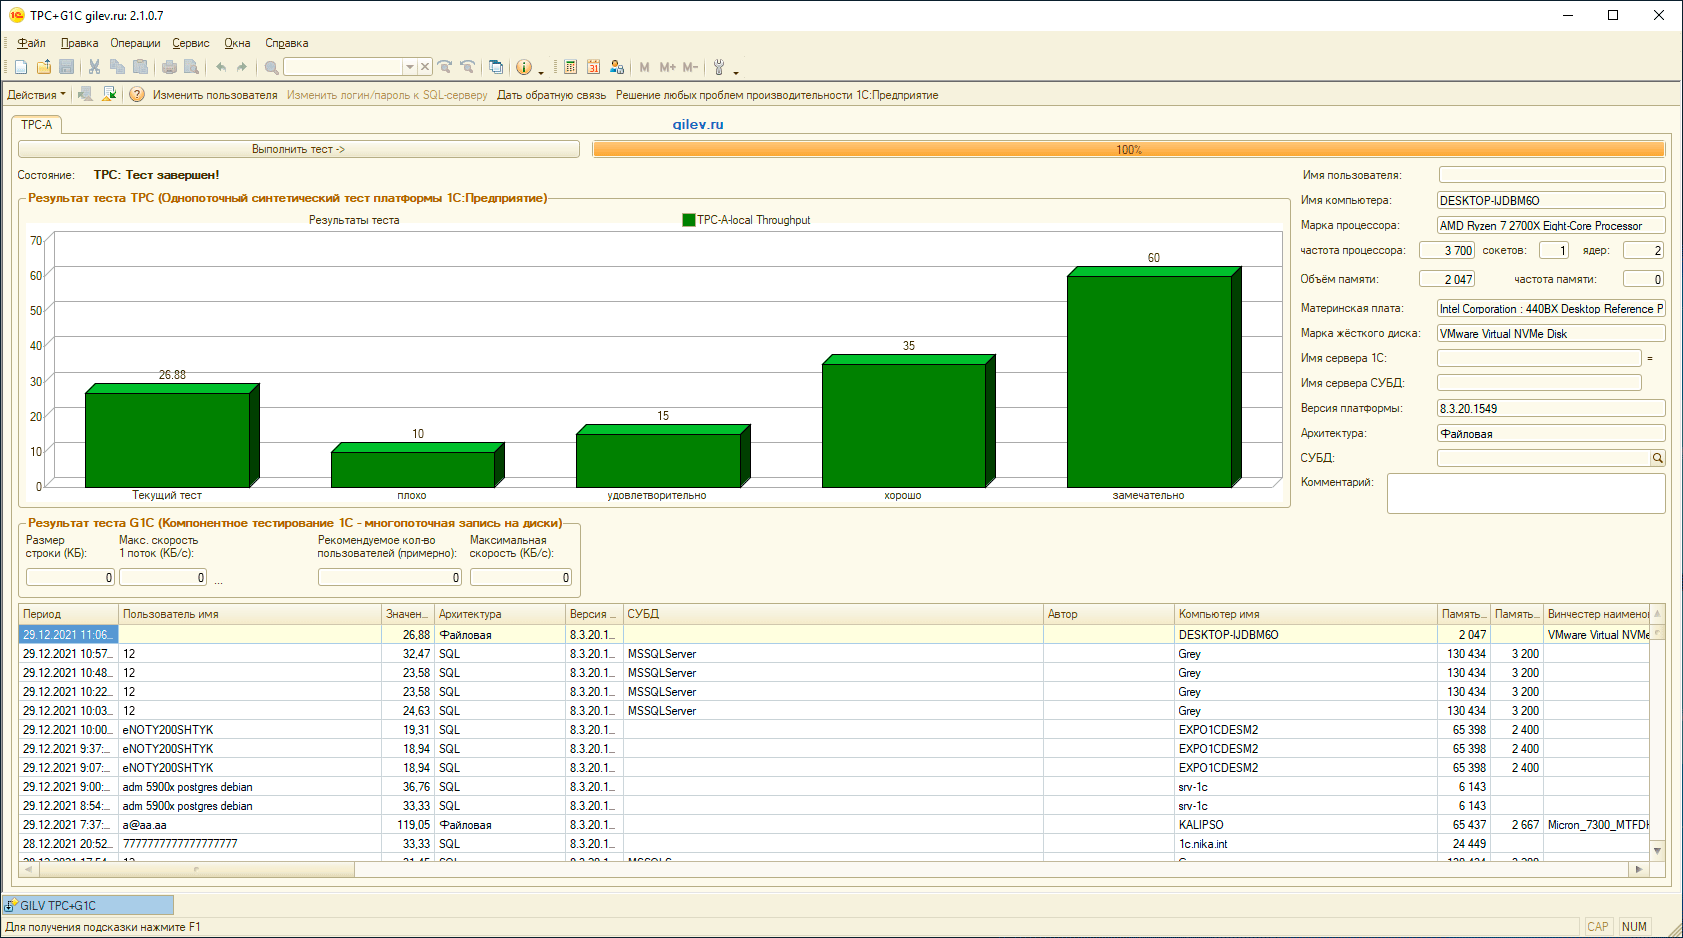1683x938 pixels.
Task: Open the calculator icon in toolbar
Action: 570,67
